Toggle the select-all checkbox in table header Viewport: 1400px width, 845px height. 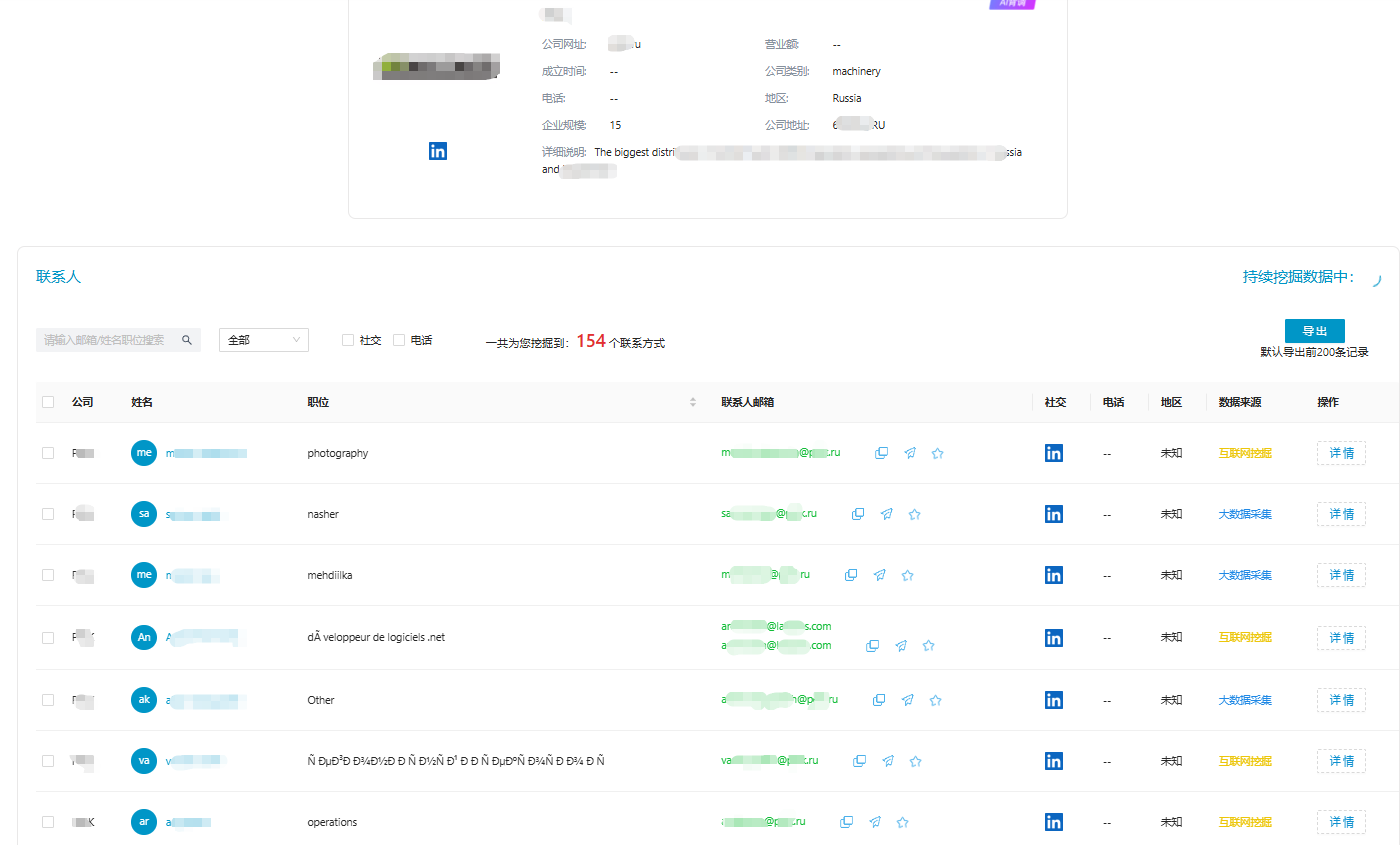(48, 402)
